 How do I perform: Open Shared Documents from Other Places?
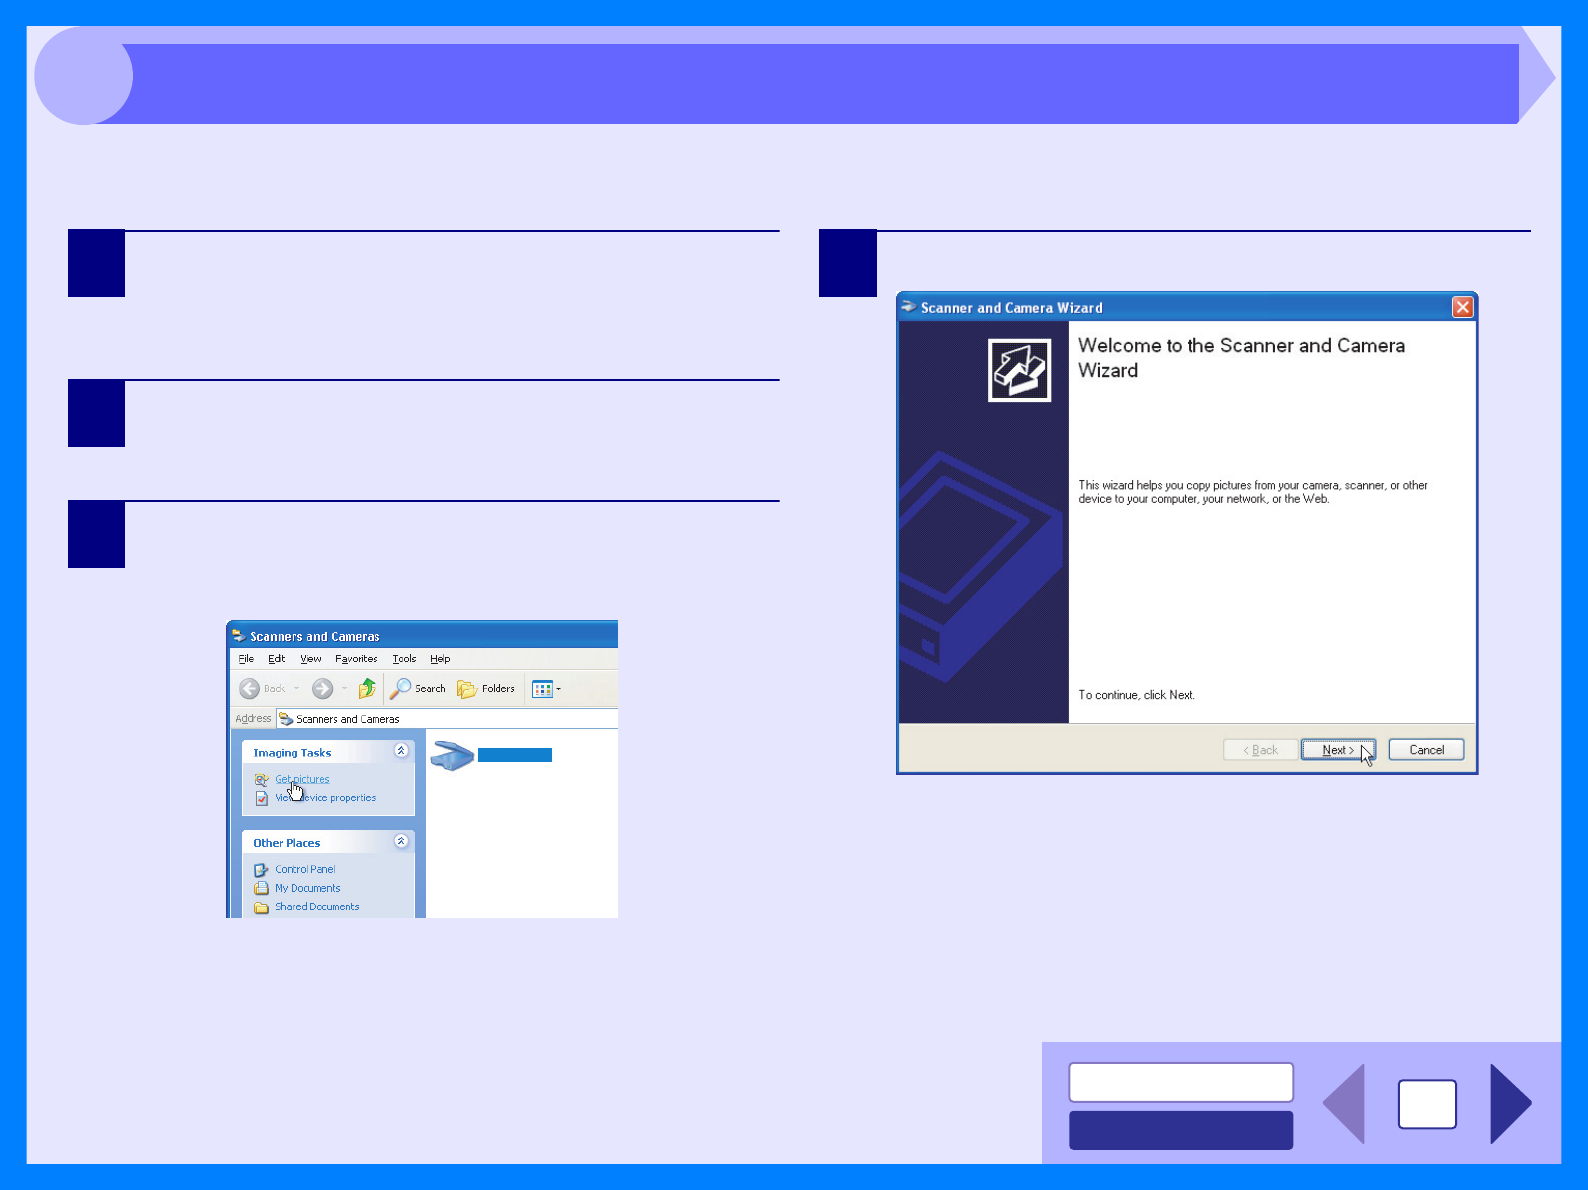[317, 907]
